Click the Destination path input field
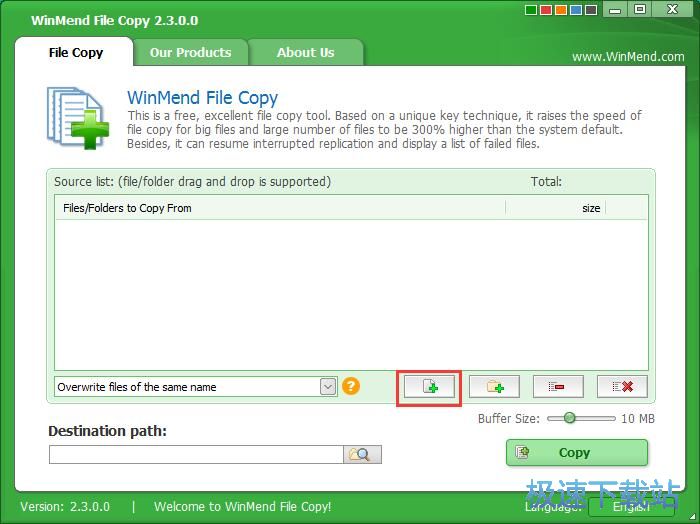700x524 pixels. click(196, 454)
